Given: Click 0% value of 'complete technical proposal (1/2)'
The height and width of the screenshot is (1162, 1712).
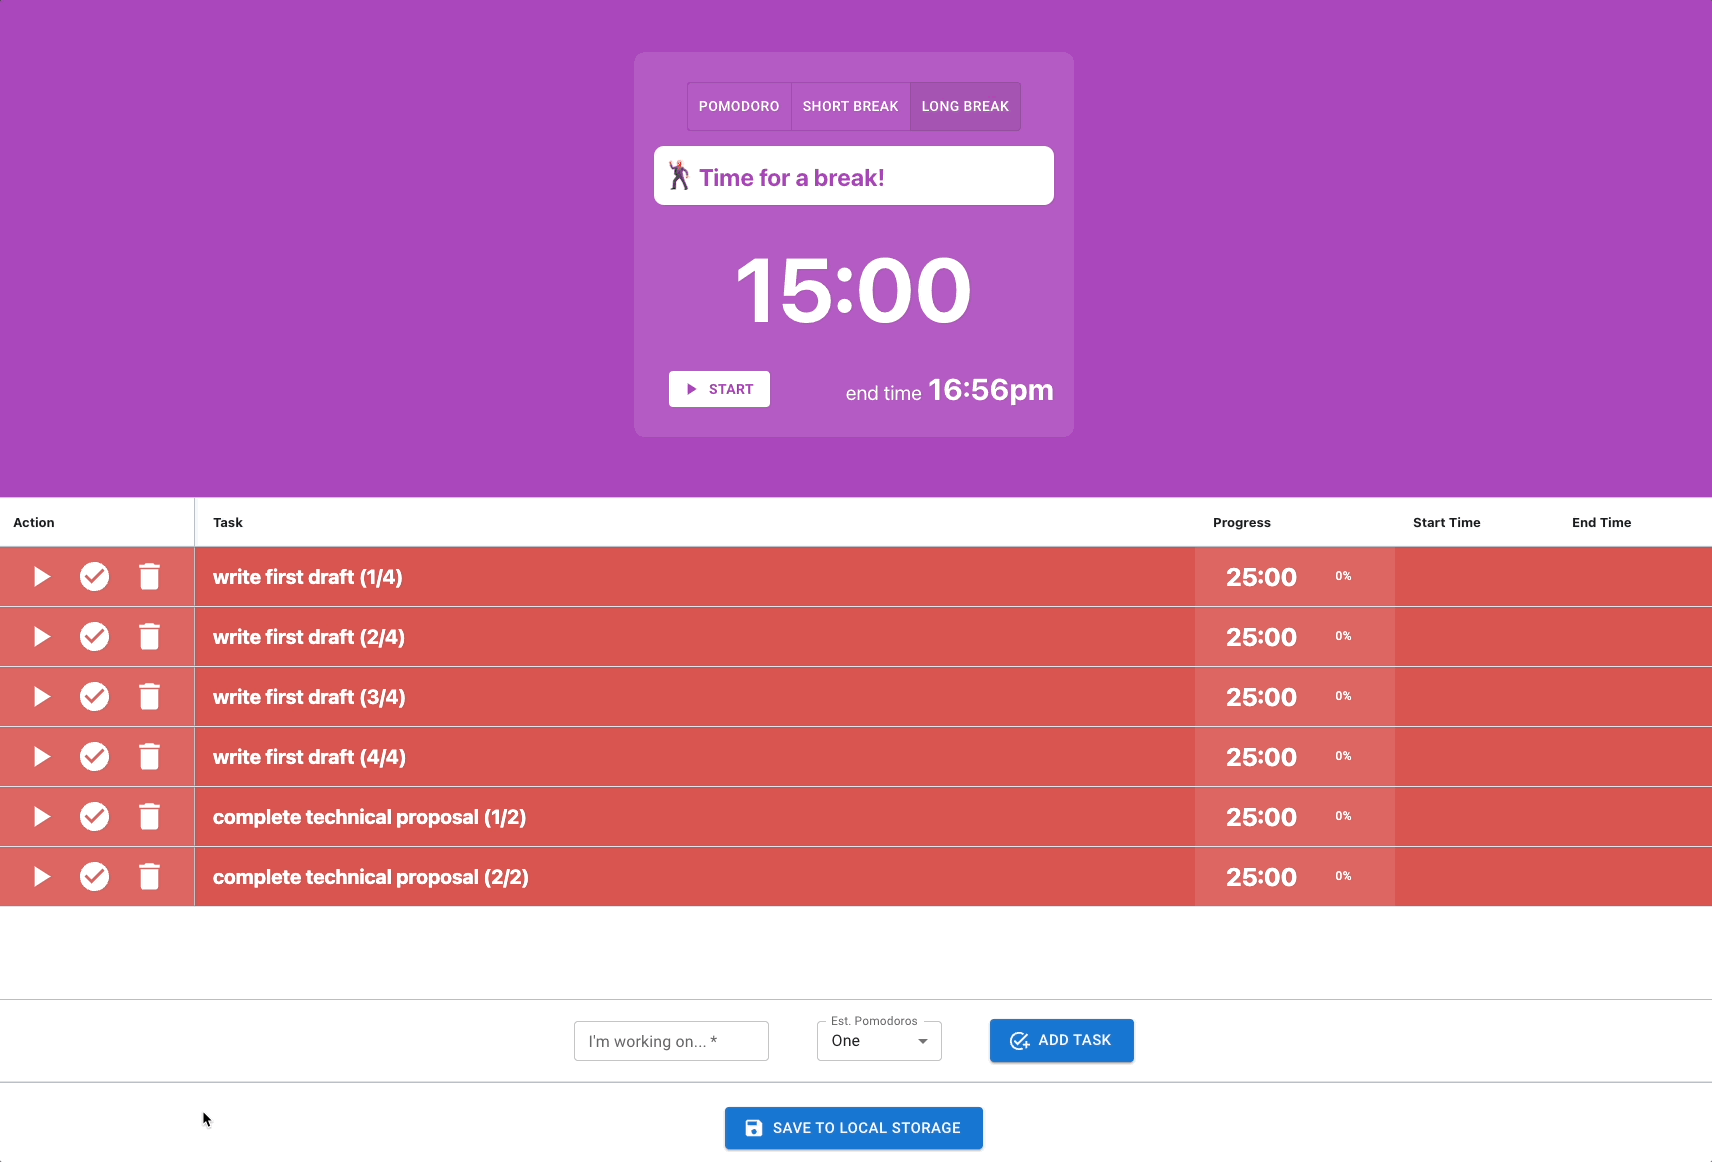Looking at the screenshot, I should pos(1343,816).
